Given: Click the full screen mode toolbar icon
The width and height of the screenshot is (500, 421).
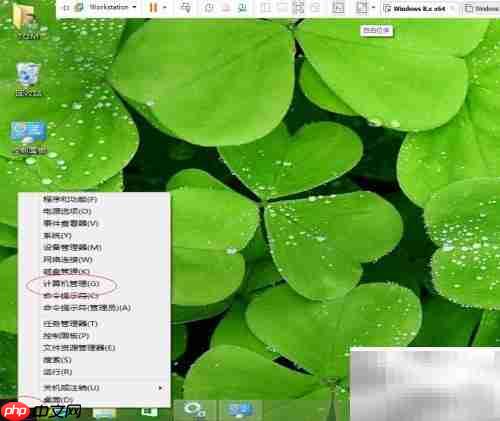Looking at the screenshot, I should pyautogui.click(x=298, y=7).
